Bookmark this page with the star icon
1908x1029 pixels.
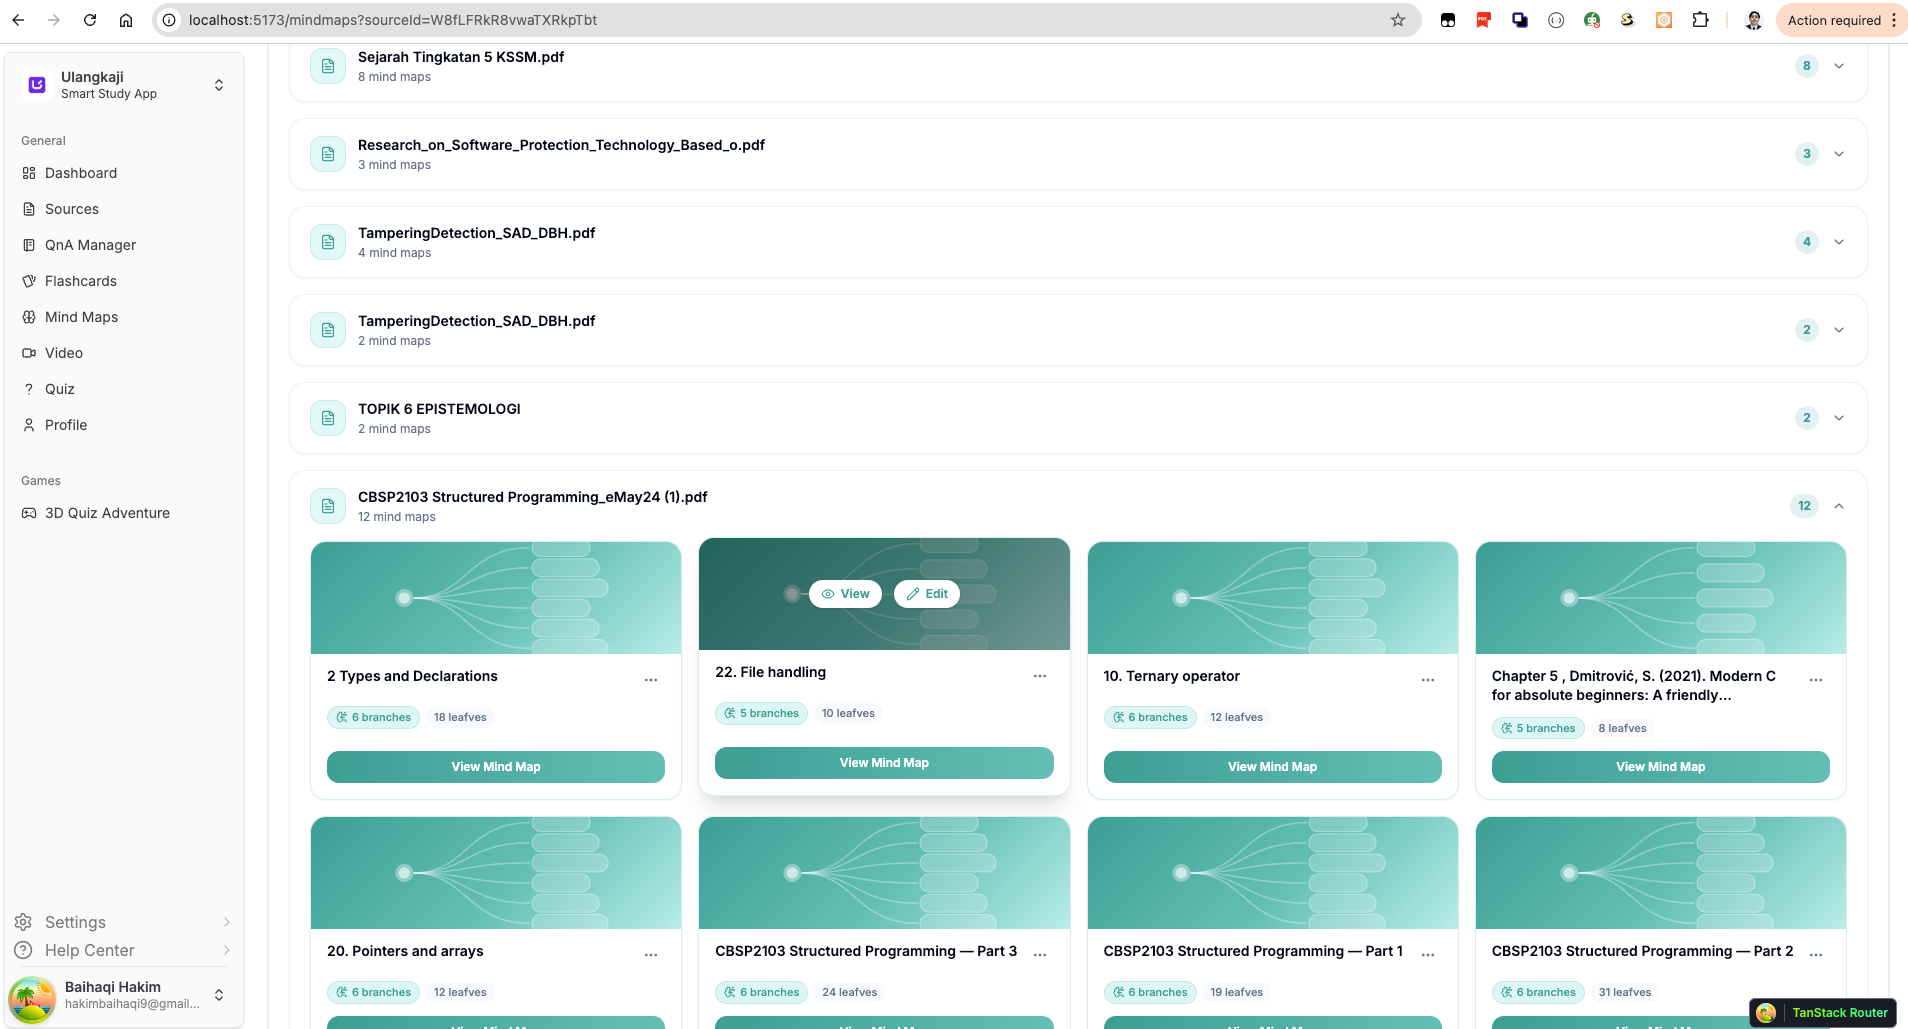1397,20
